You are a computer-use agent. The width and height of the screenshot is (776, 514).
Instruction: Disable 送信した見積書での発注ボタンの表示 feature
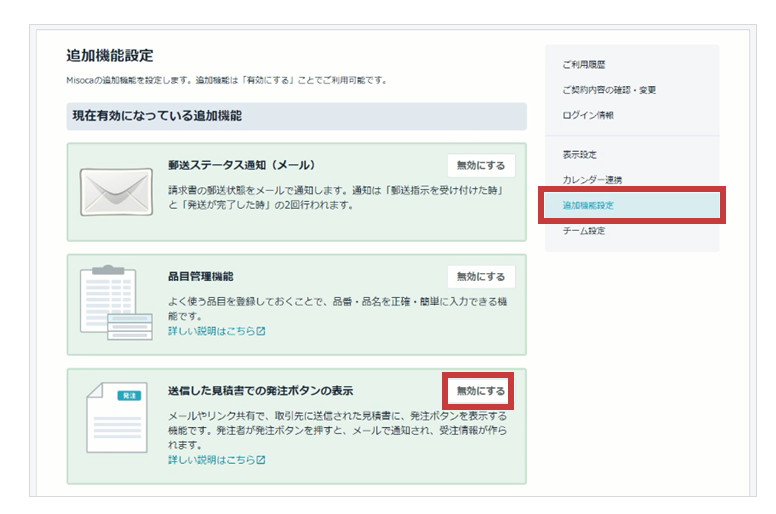point(481,391)
